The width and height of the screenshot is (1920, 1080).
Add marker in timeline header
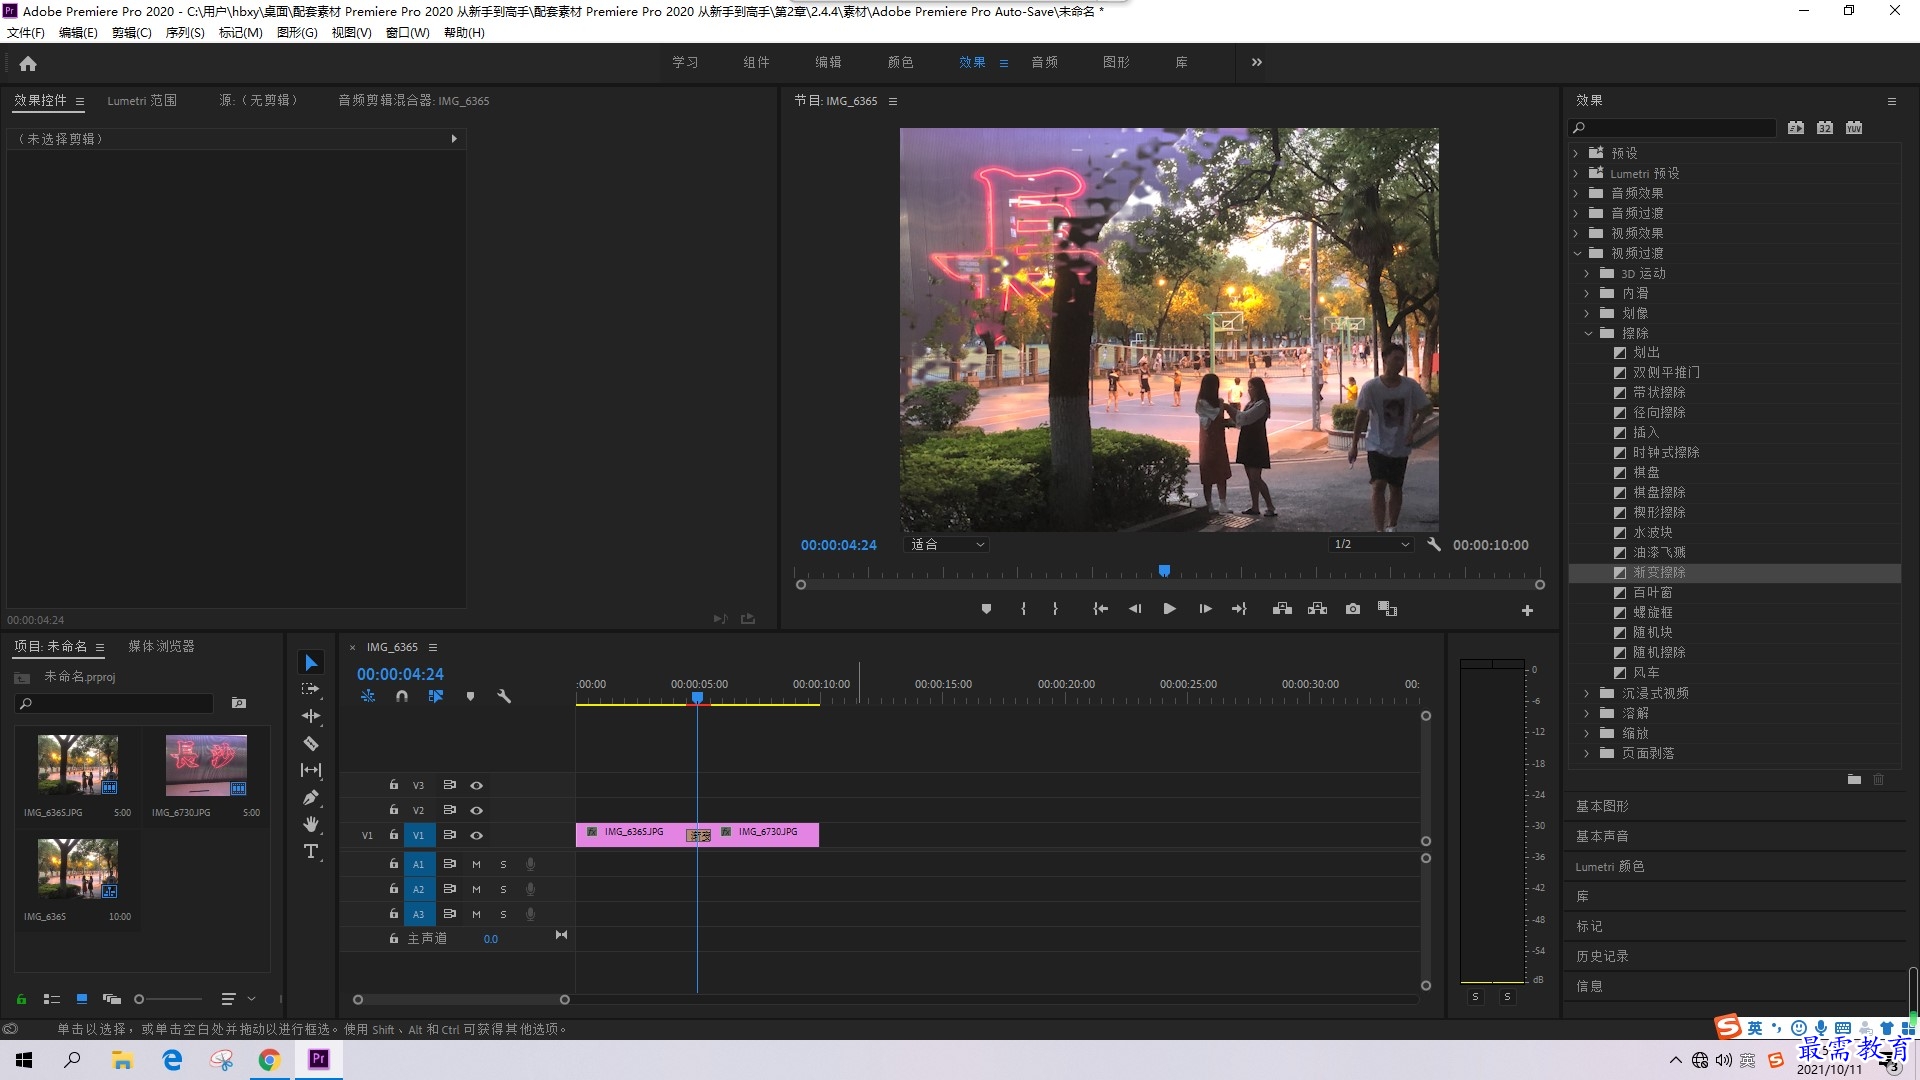[470, 696]
